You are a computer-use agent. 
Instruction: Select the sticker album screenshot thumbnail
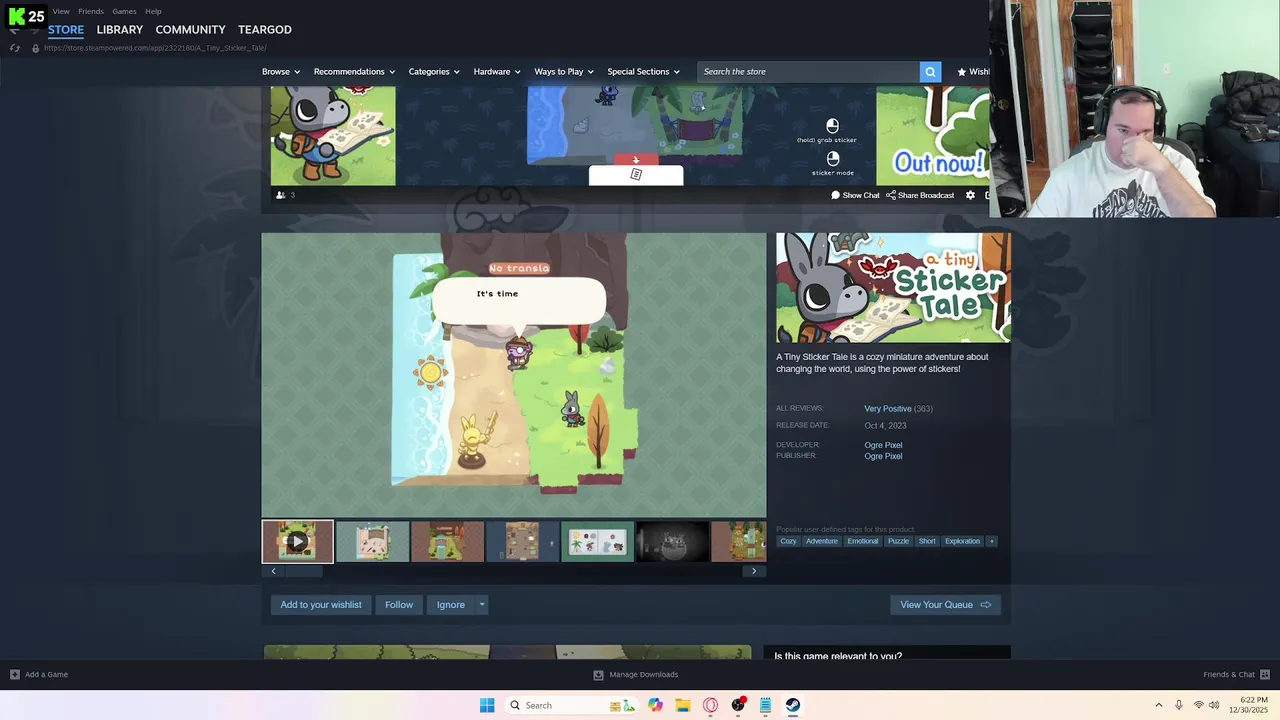point(597,541)
